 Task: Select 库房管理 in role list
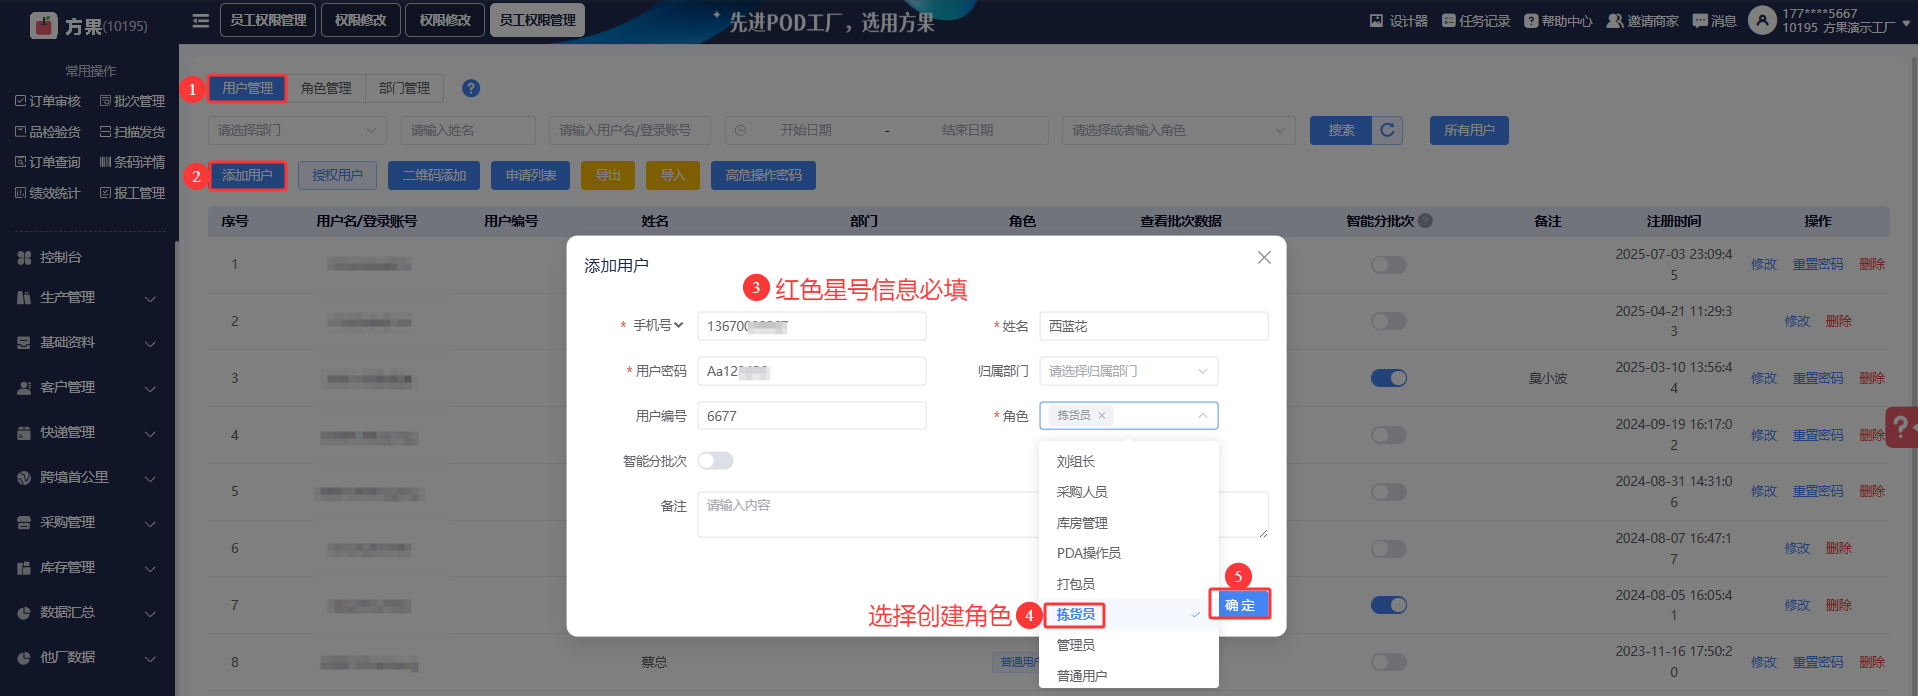tap(1128, 523)
